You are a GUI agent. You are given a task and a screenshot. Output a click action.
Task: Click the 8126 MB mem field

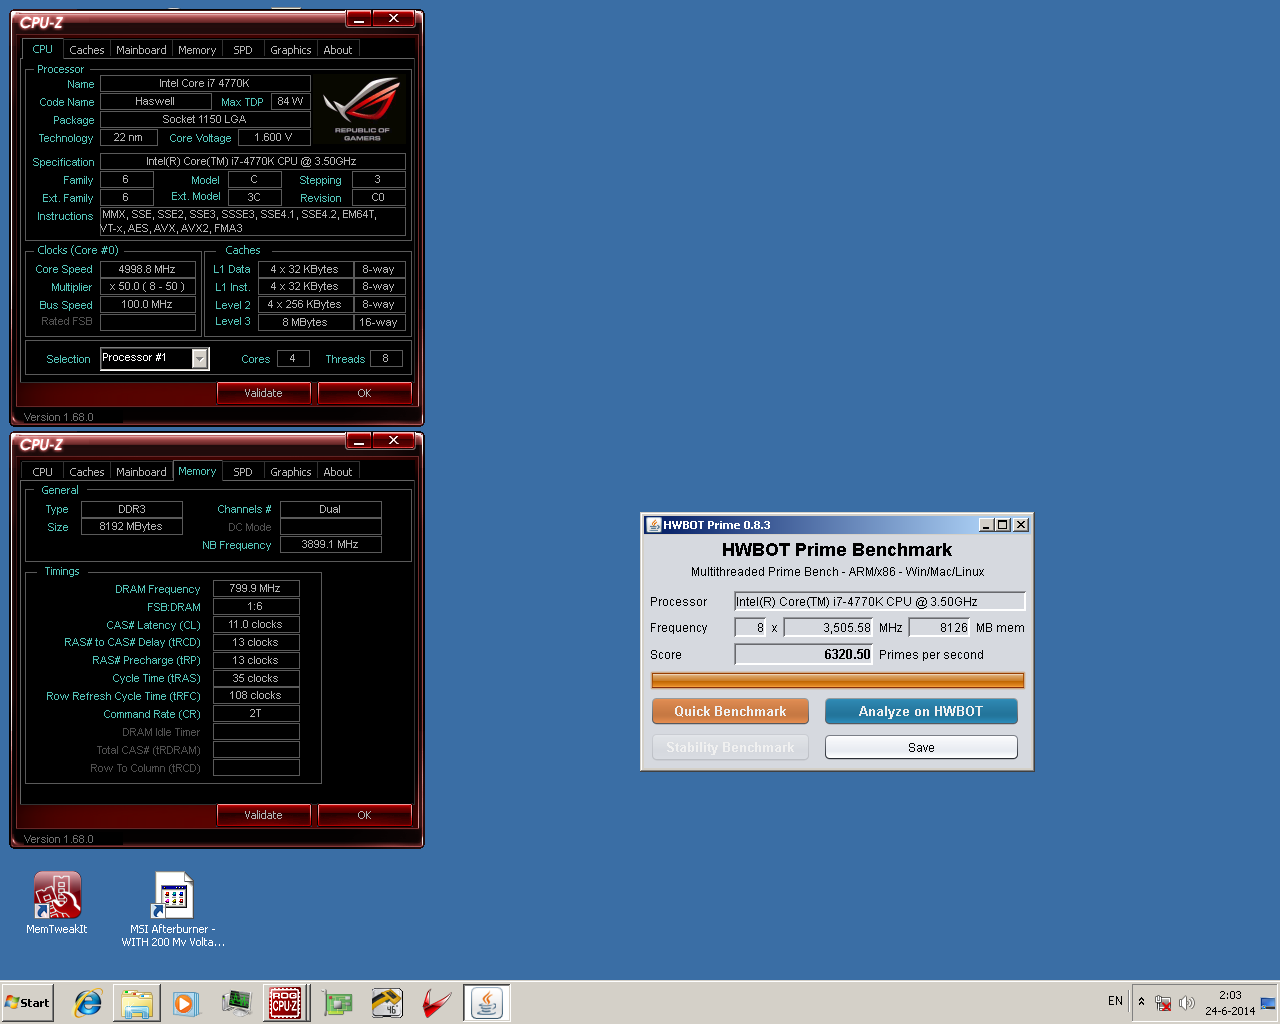[x=939, y=628]
